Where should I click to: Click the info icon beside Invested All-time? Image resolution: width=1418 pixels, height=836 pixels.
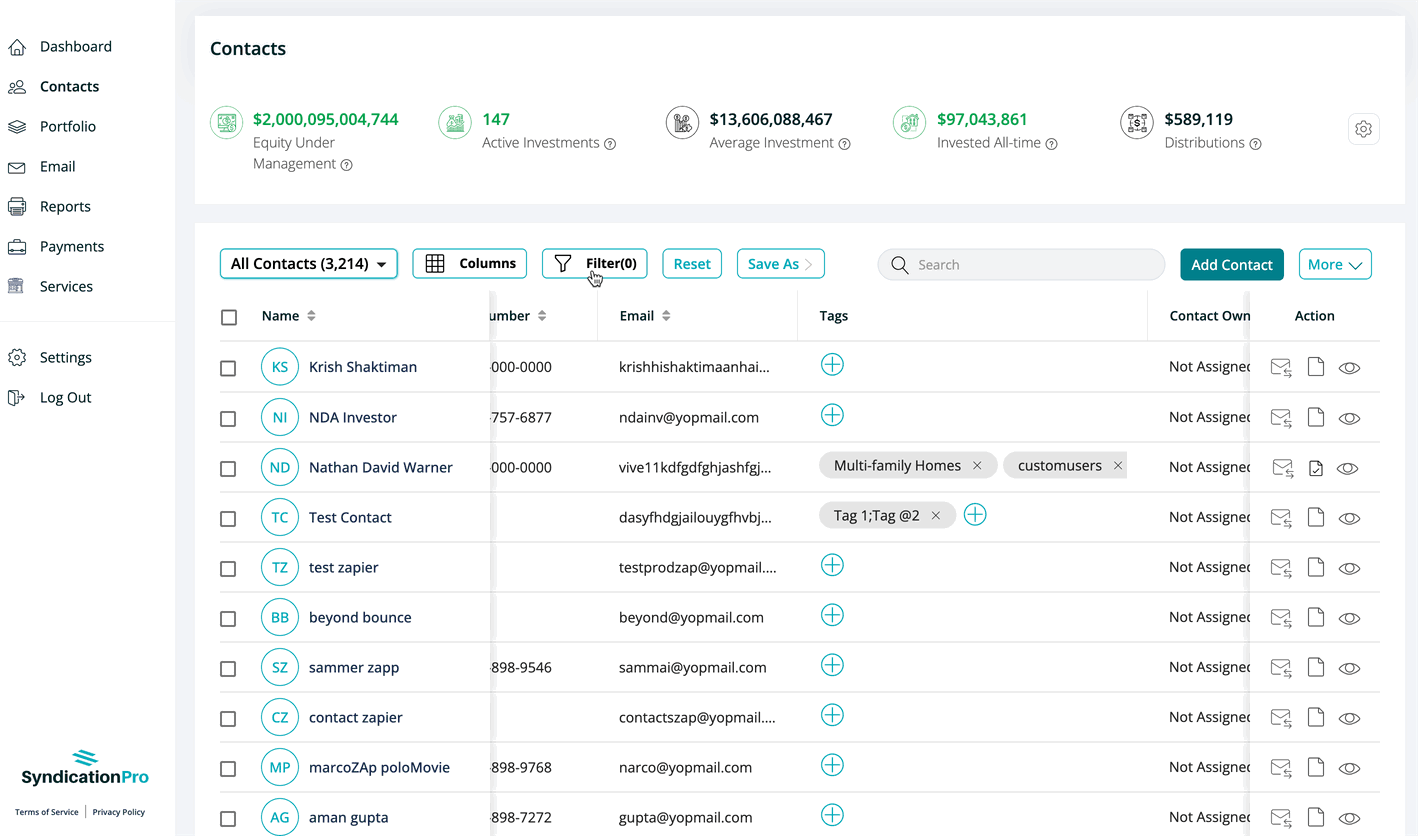point(1051,144)
